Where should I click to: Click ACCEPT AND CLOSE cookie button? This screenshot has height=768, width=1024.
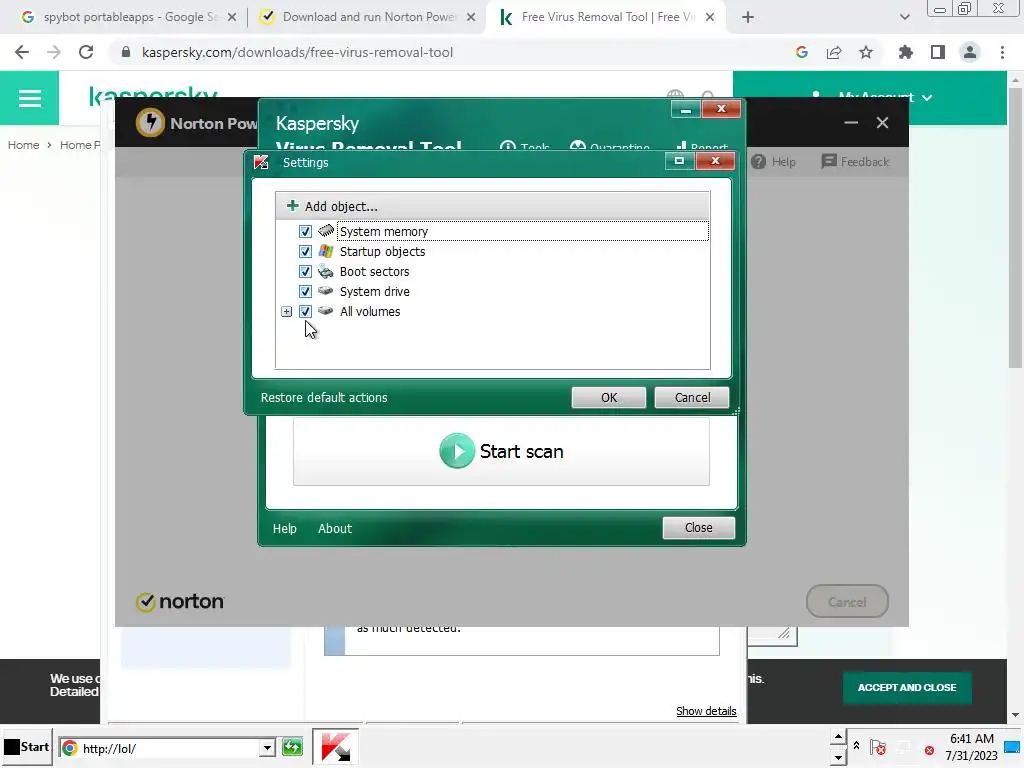[x=907, y=688]
